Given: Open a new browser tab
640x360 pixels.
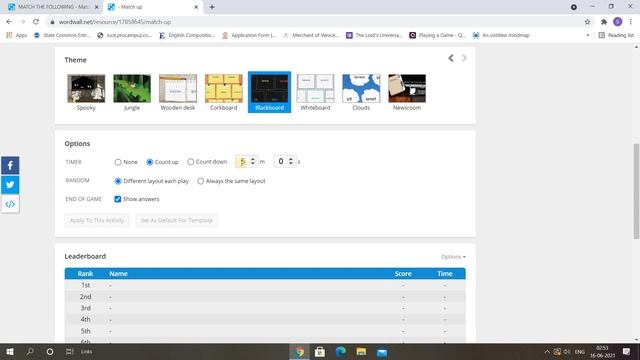Looking at the screenshot, I should [x=212, y=7].
